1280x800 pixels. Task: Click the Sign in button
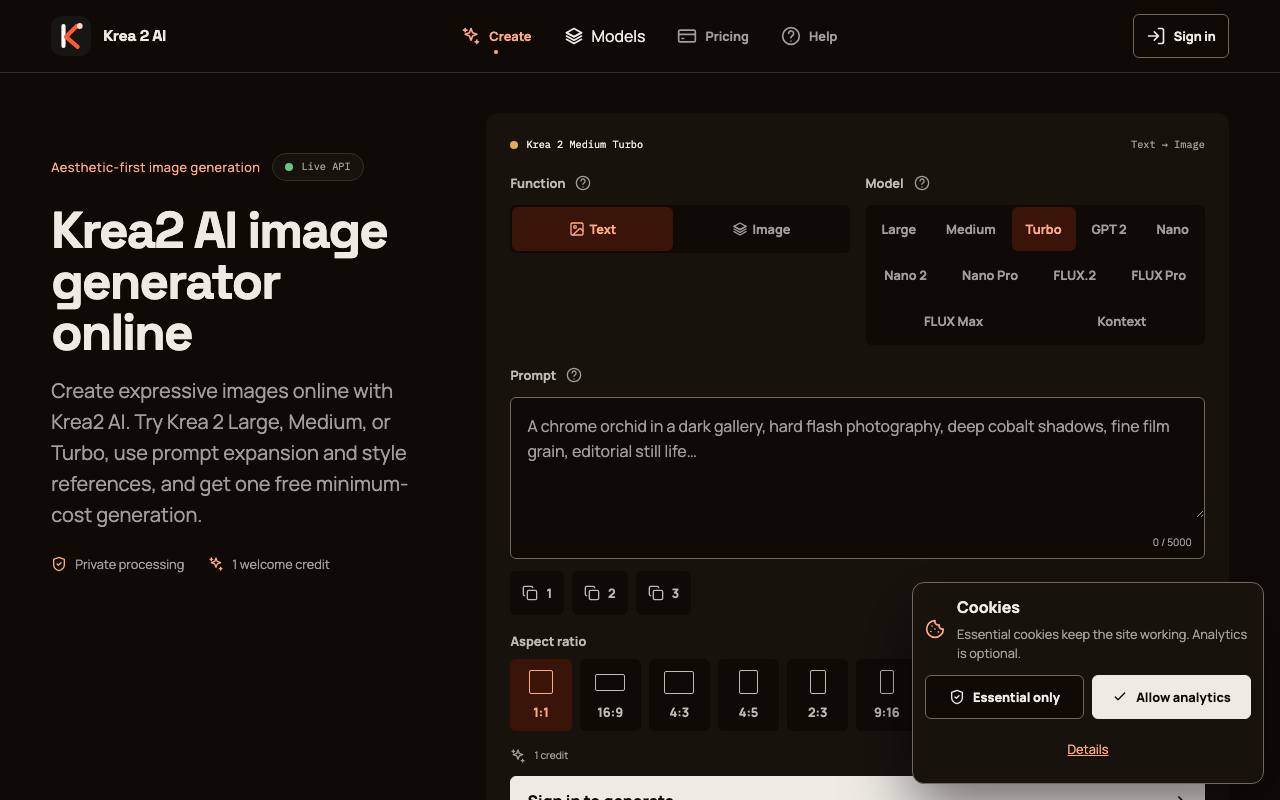[1181, 36]
